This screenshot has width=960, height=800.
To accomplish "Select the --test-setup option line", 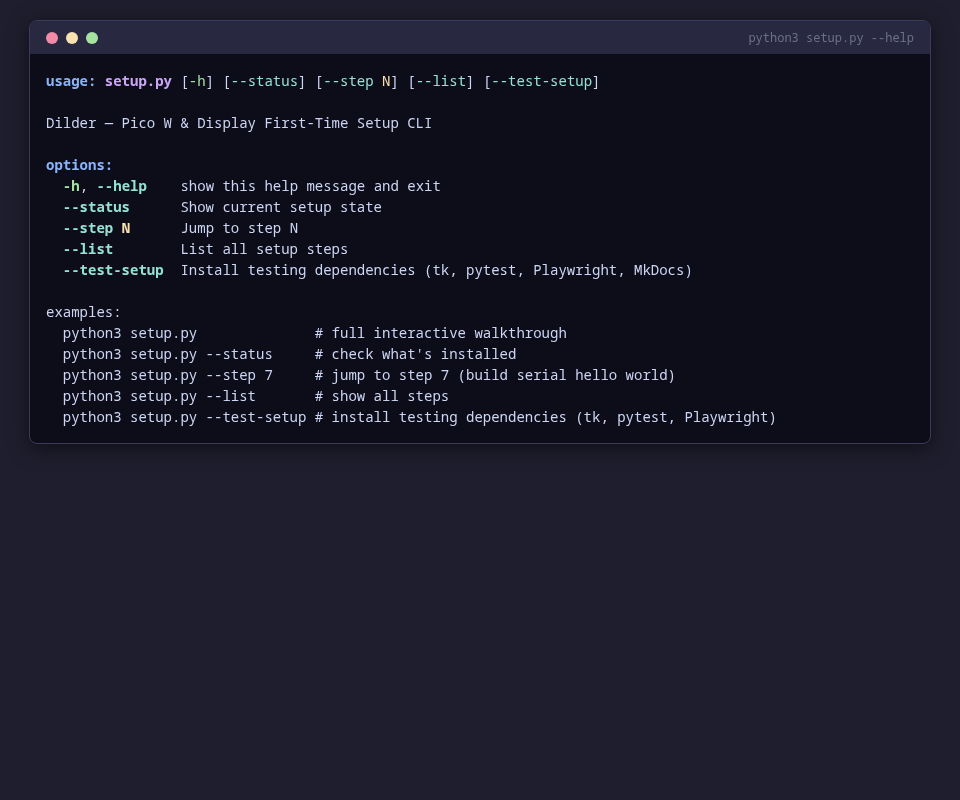I will (113, 270).
